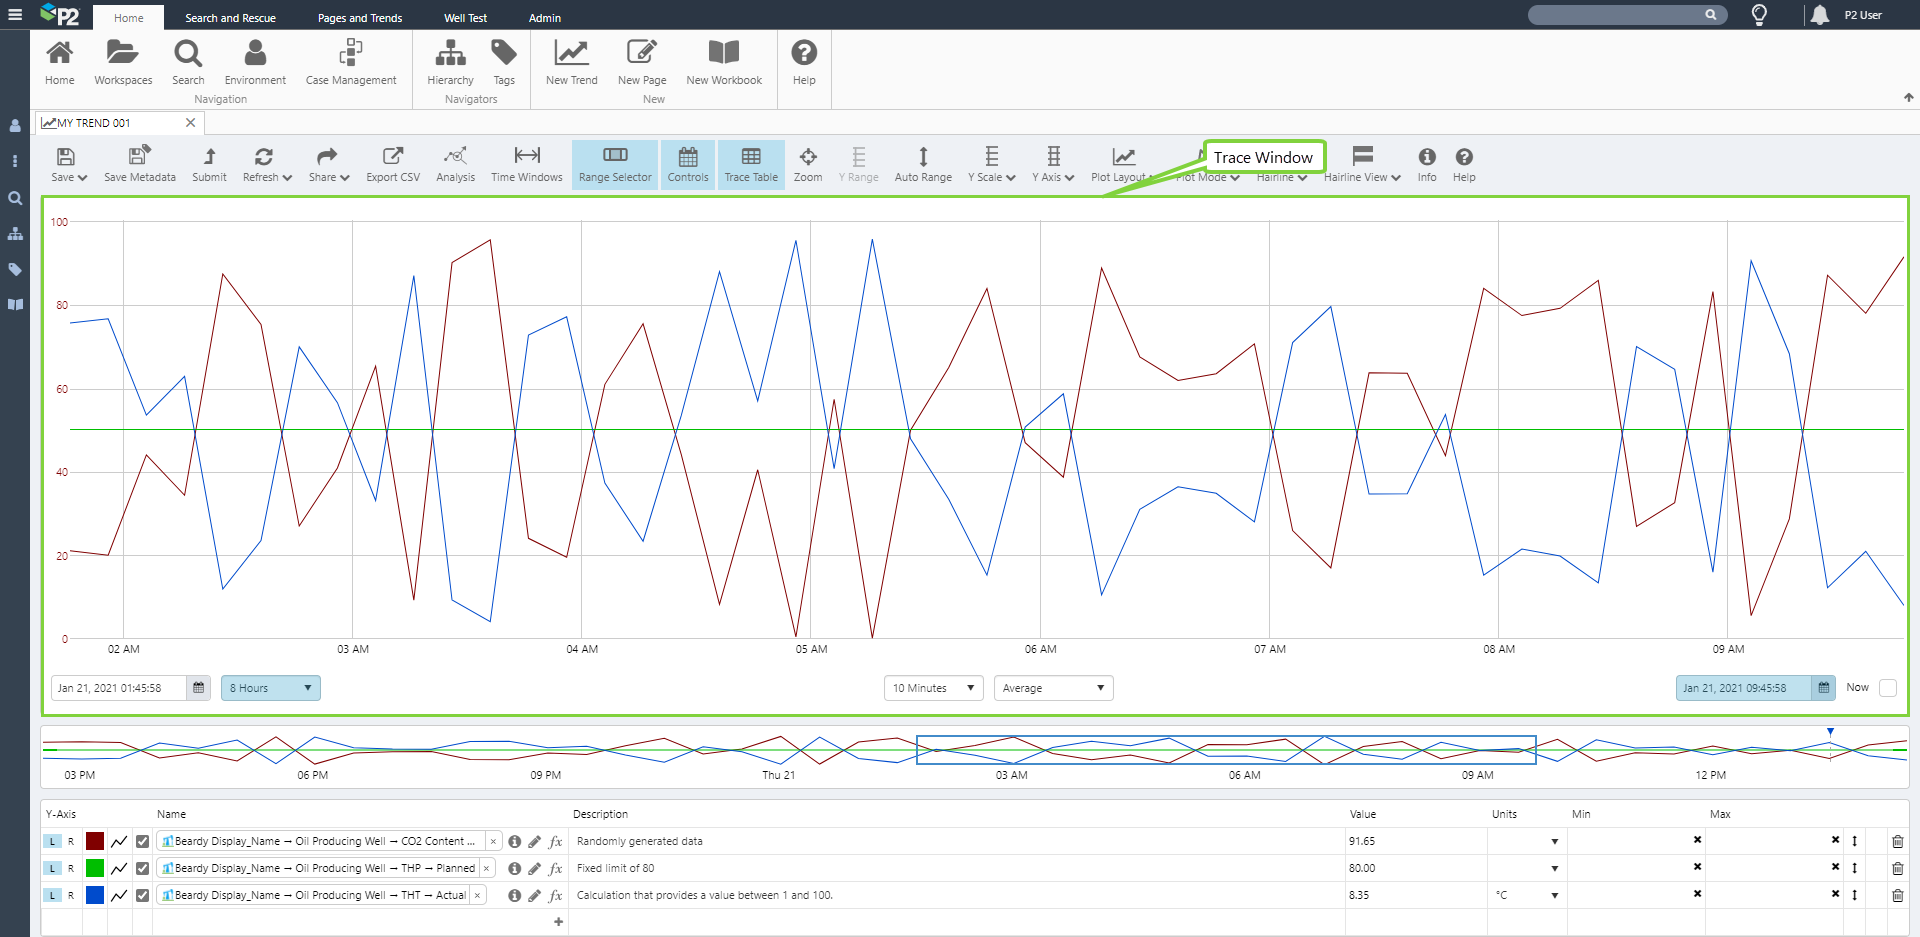Open the Pages and Trends tab
This screenshot has height=937, width=1920.
pos(360,18)
